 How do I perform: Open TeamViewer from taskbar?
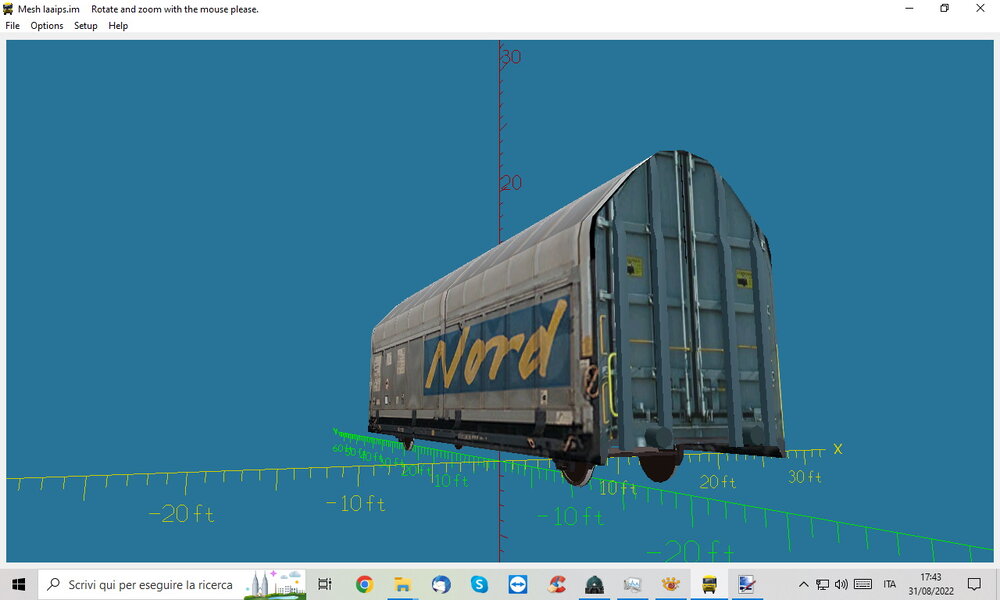(517, 584)
